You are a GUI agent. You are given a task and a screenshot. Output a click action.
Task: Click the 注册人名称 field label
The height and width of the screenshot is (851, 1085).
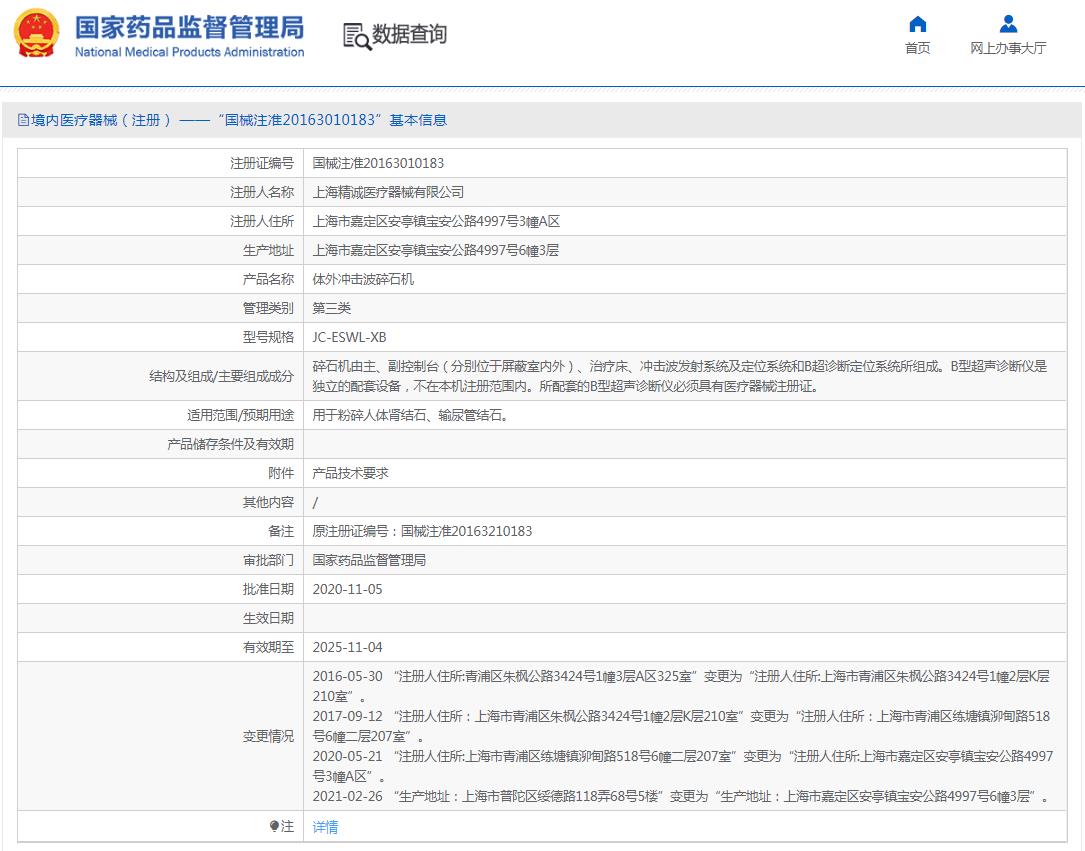tap(262, 192)
